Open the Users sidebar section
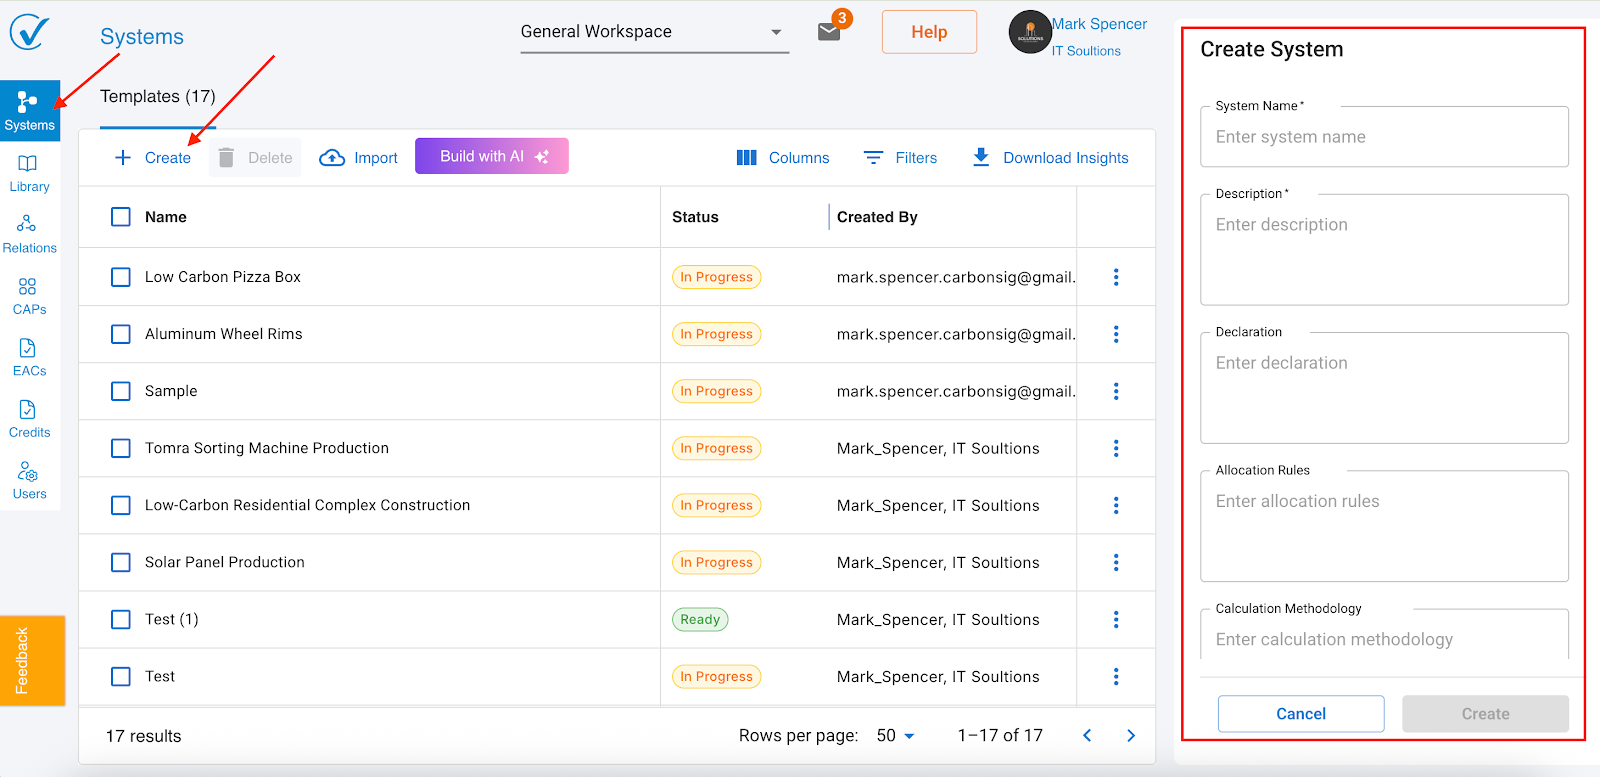This screenshot has width=1600, height=777. pos(29,480)
